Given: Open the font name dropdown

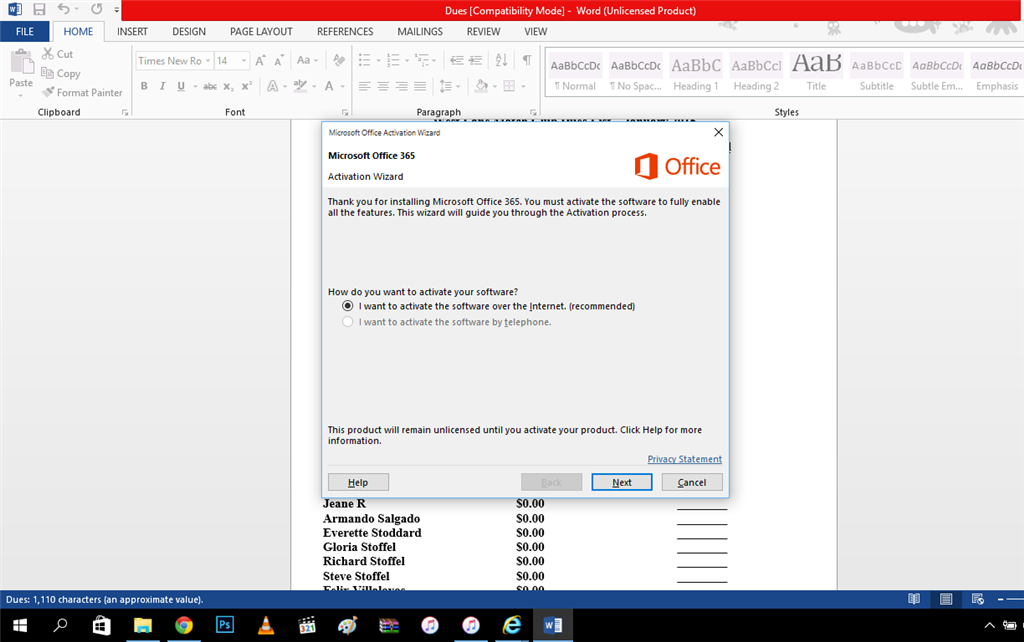Looking at the screenshot, I should pyautogui.click(x=208, y=61).
